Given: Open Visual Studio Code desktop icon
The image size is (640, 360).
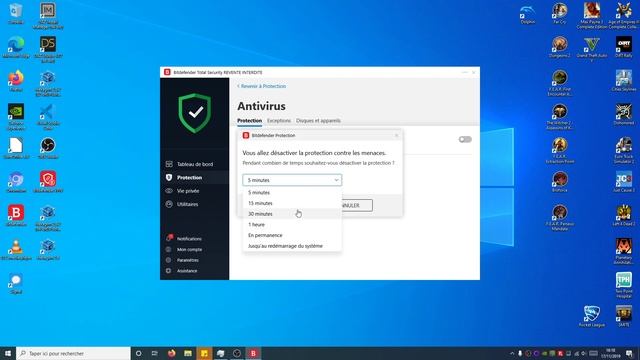Looking at the screenshot, I should [48, 117].
